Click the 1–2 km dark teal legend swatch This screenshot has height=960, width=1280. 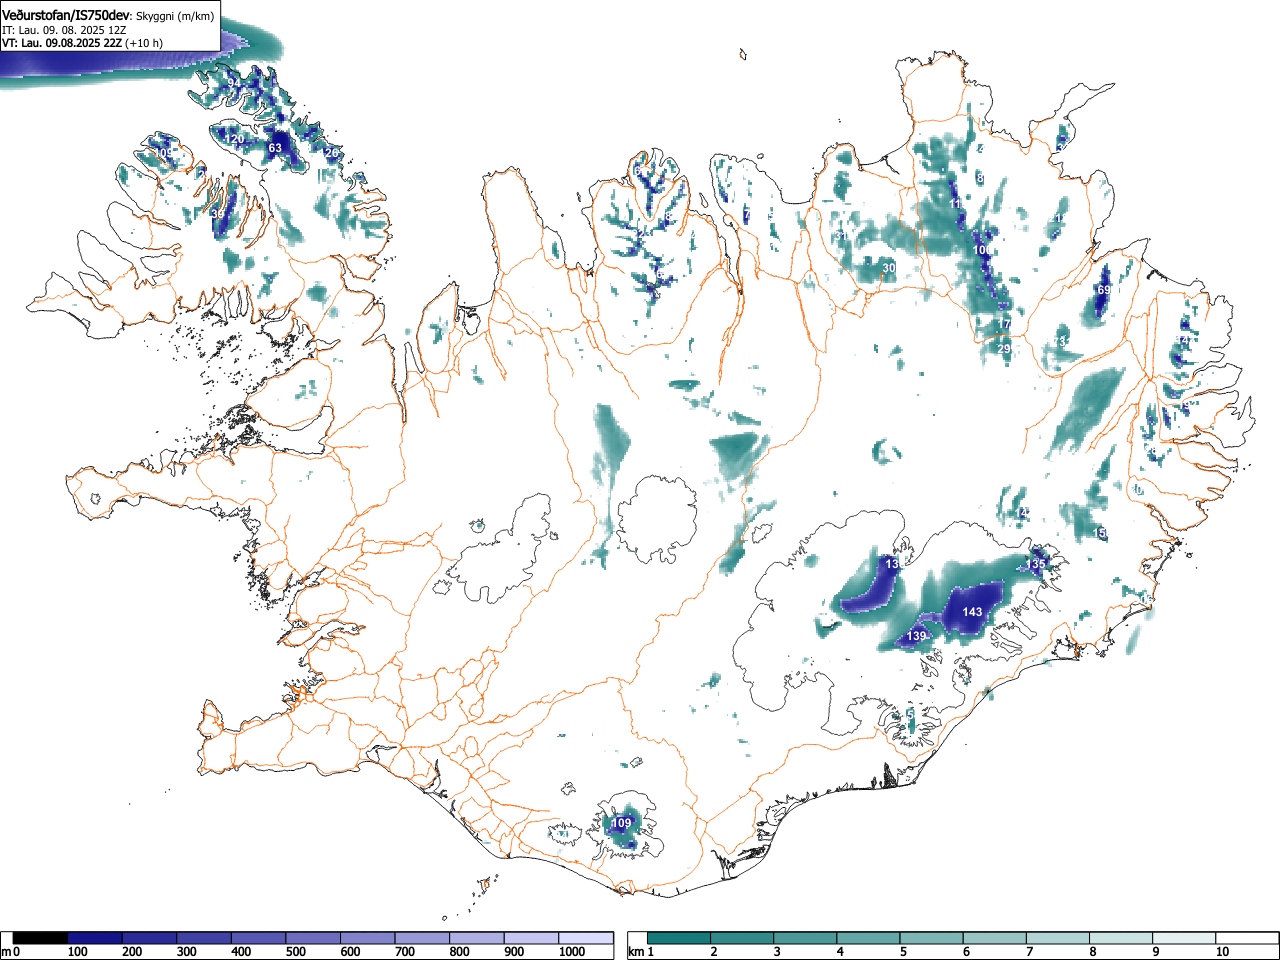(680, 938)
